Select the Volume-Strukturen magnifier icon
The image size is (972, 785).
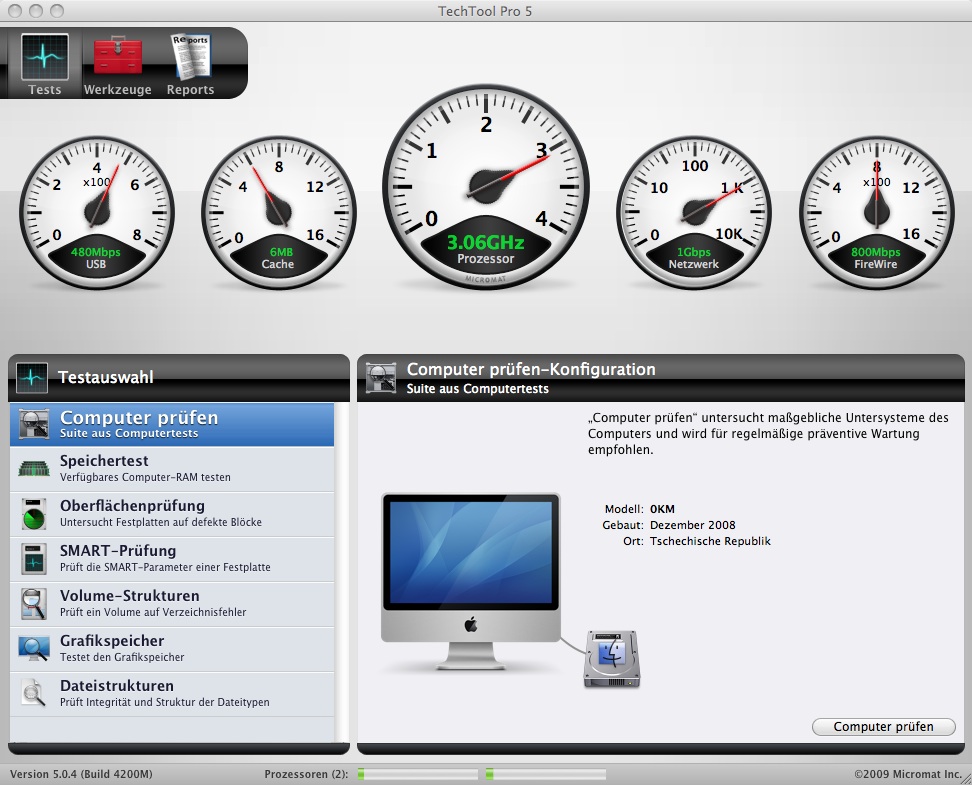point(33,604)
